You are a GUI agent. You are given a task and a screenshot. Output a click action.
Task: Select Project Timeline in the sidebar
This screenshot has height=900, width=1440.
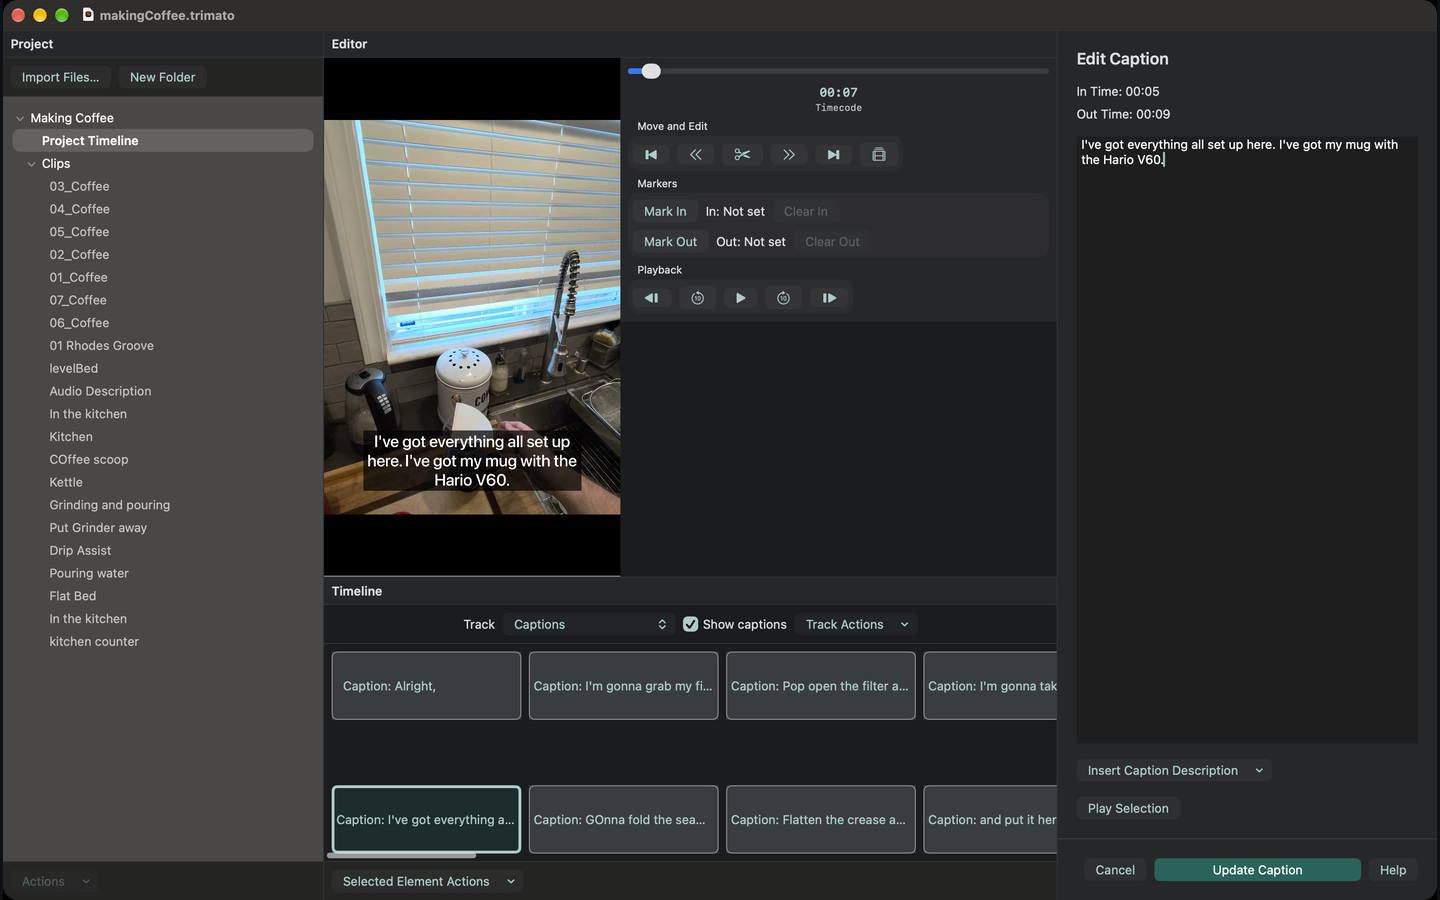[163, 141]
